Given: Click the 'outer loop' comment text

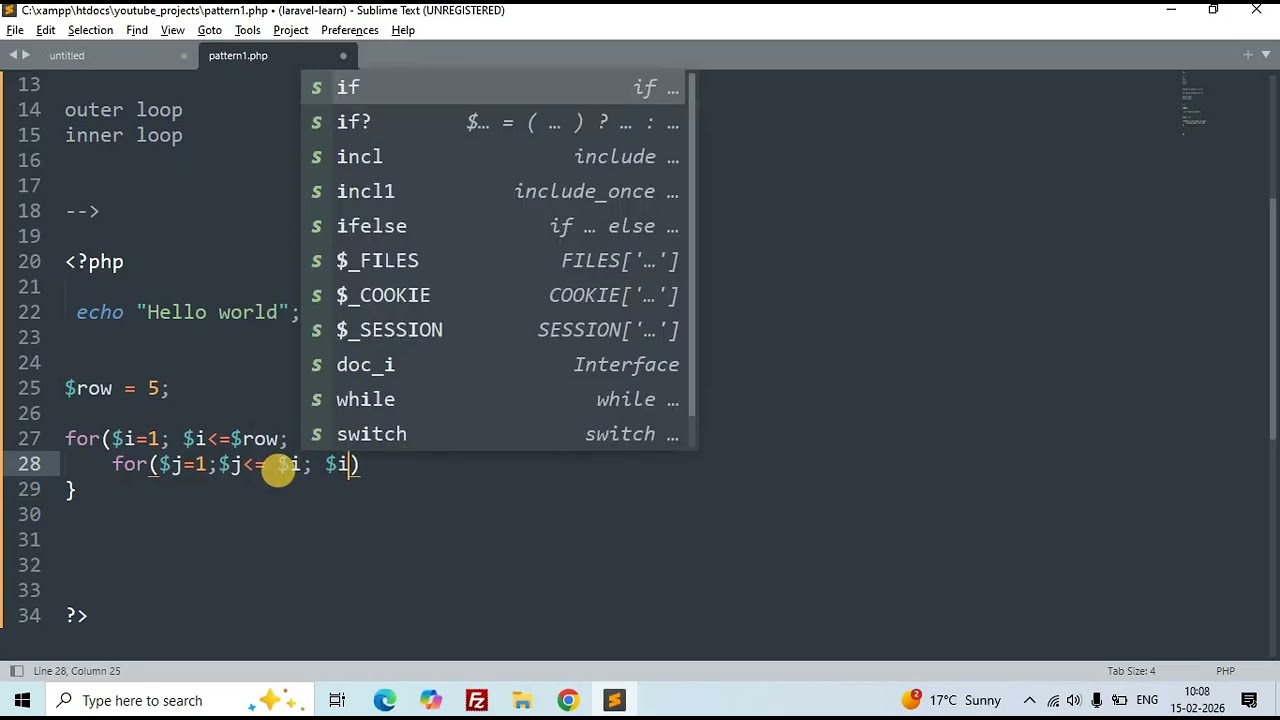Looking at the screenshot, I should (123, 110).
